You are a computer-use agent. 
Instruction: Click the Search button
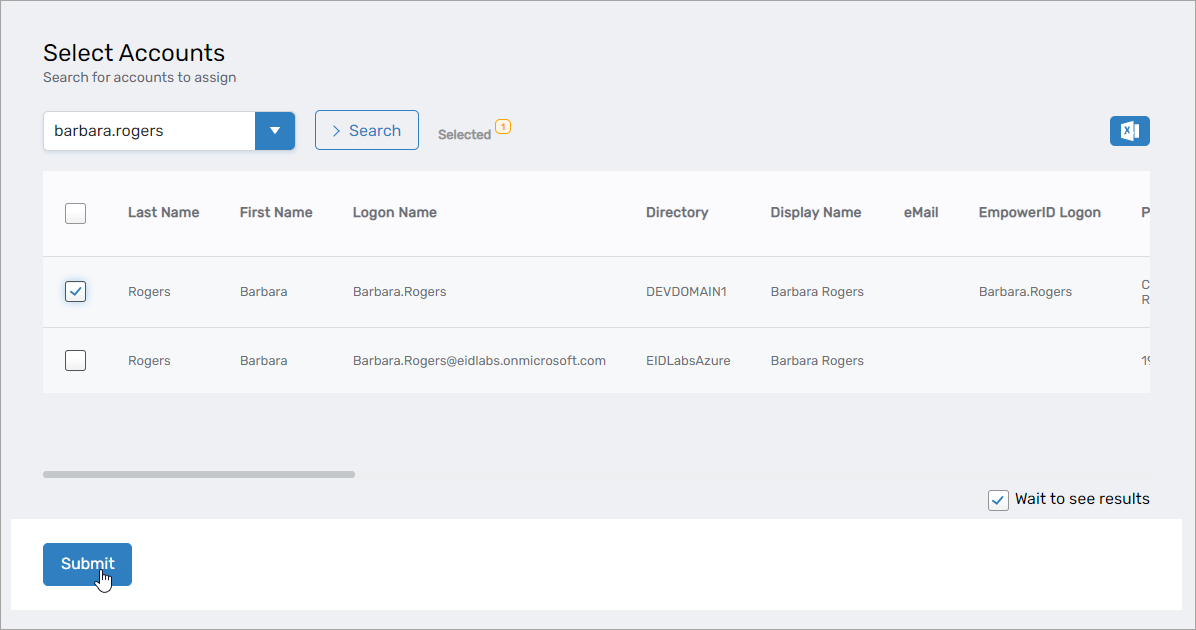pos(366,131)
